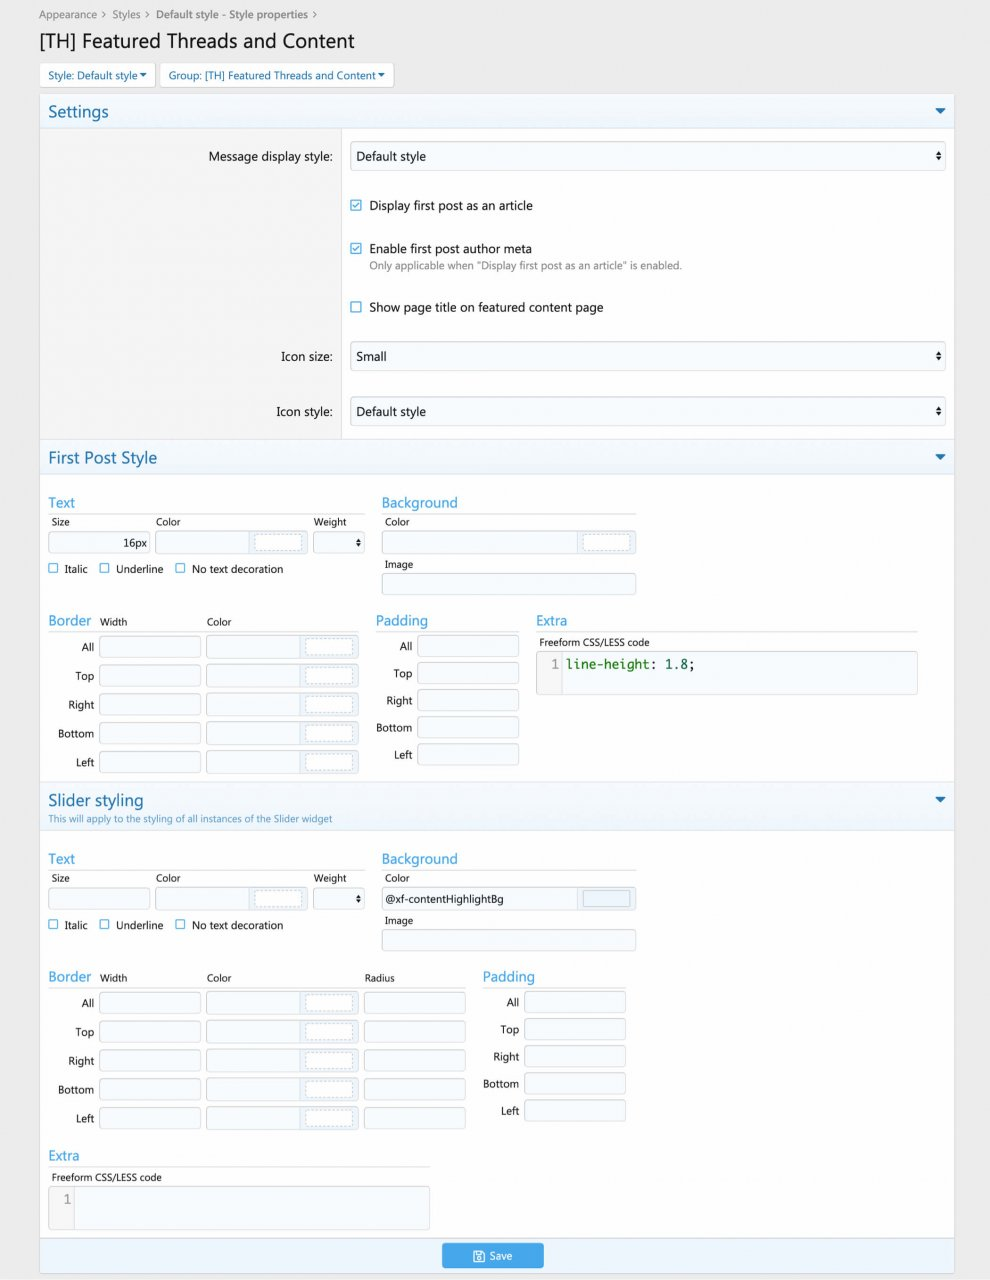Collapse the First Post Style section
Screen dimensions: 990x1280
(939, 457)
